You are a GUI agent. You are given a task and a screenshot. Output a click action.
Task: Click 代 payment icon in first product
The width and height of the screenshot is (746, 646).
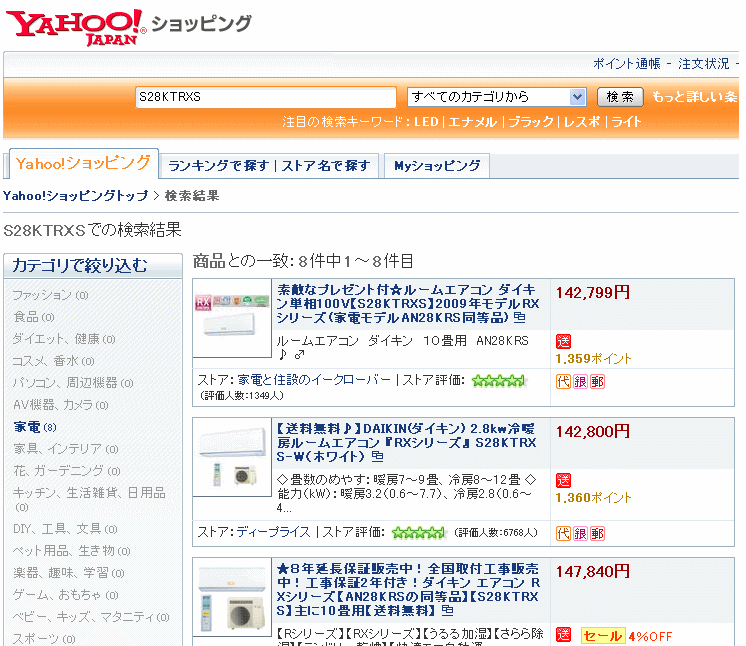point(563,382)
